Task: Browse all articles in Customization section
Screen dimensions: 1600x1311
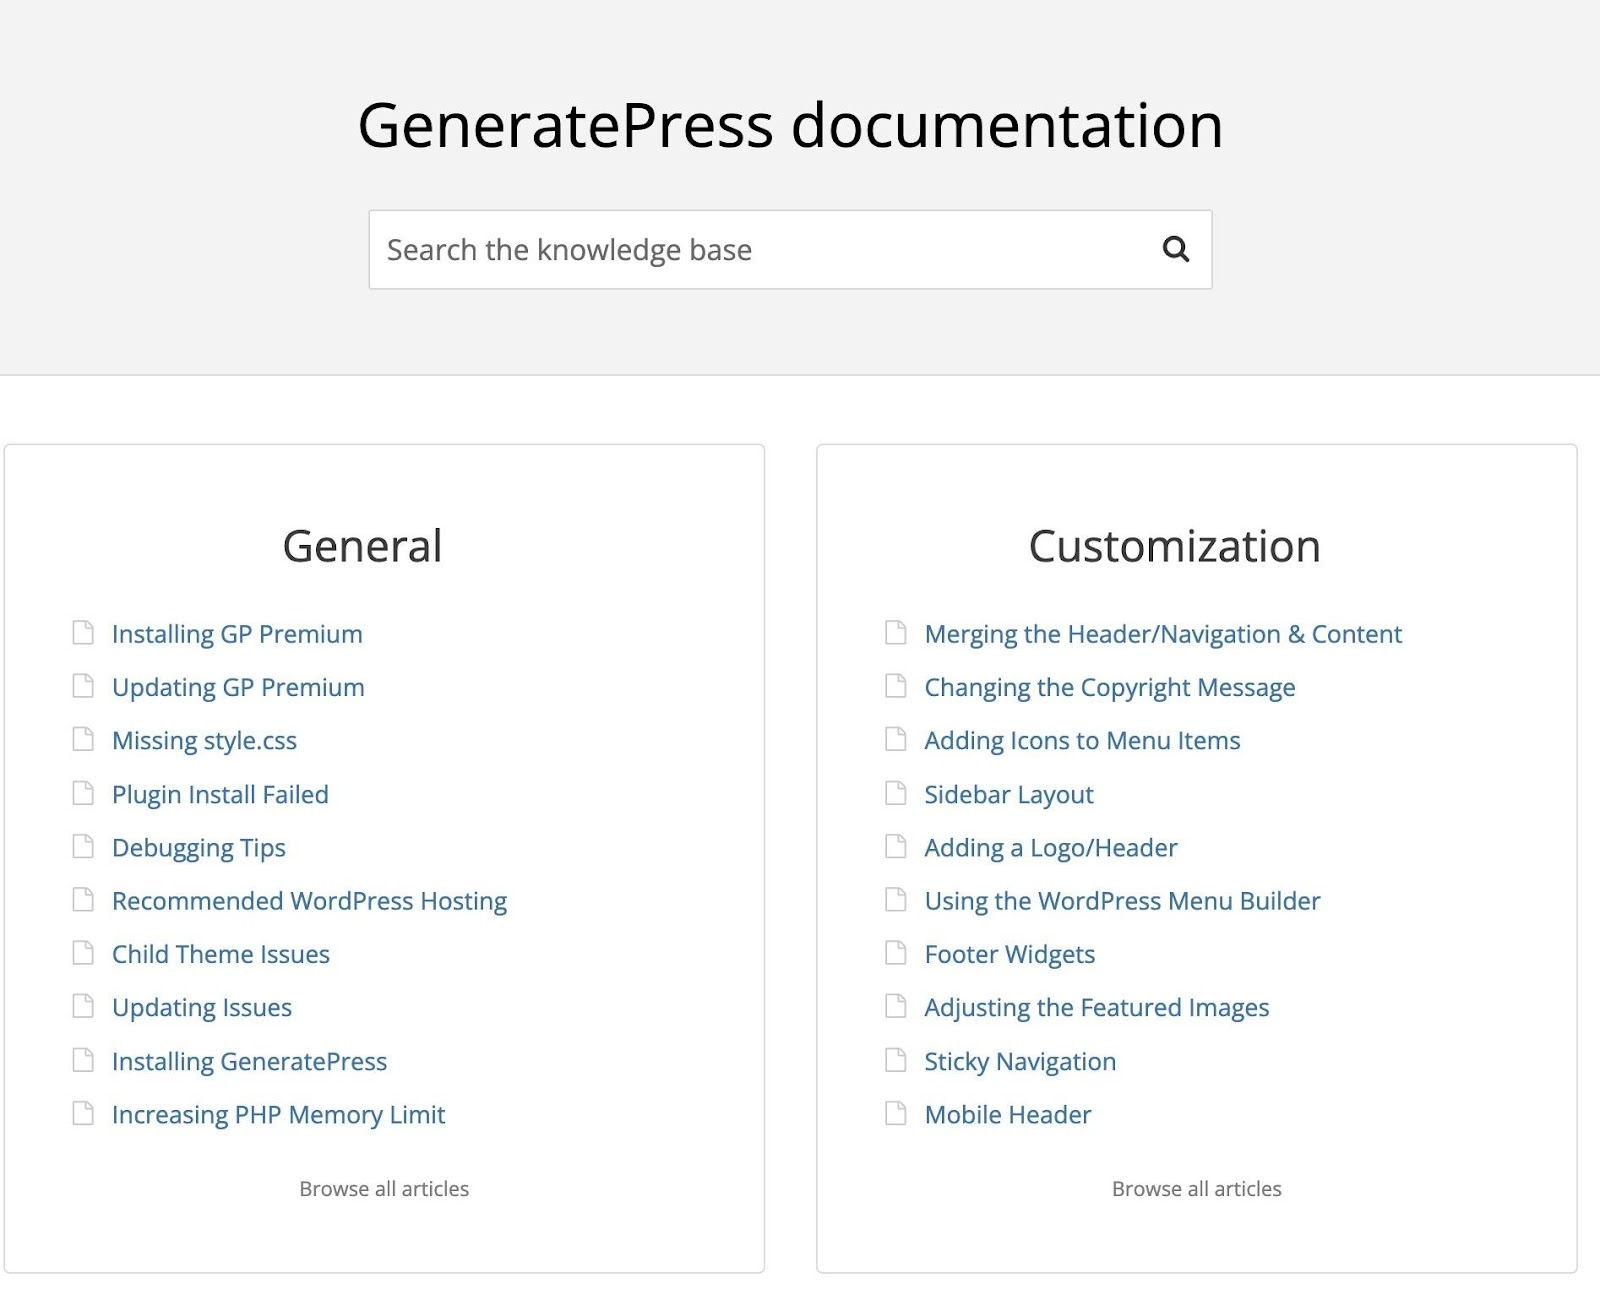Action: pyautogui.click(x=1196, y=1188)
